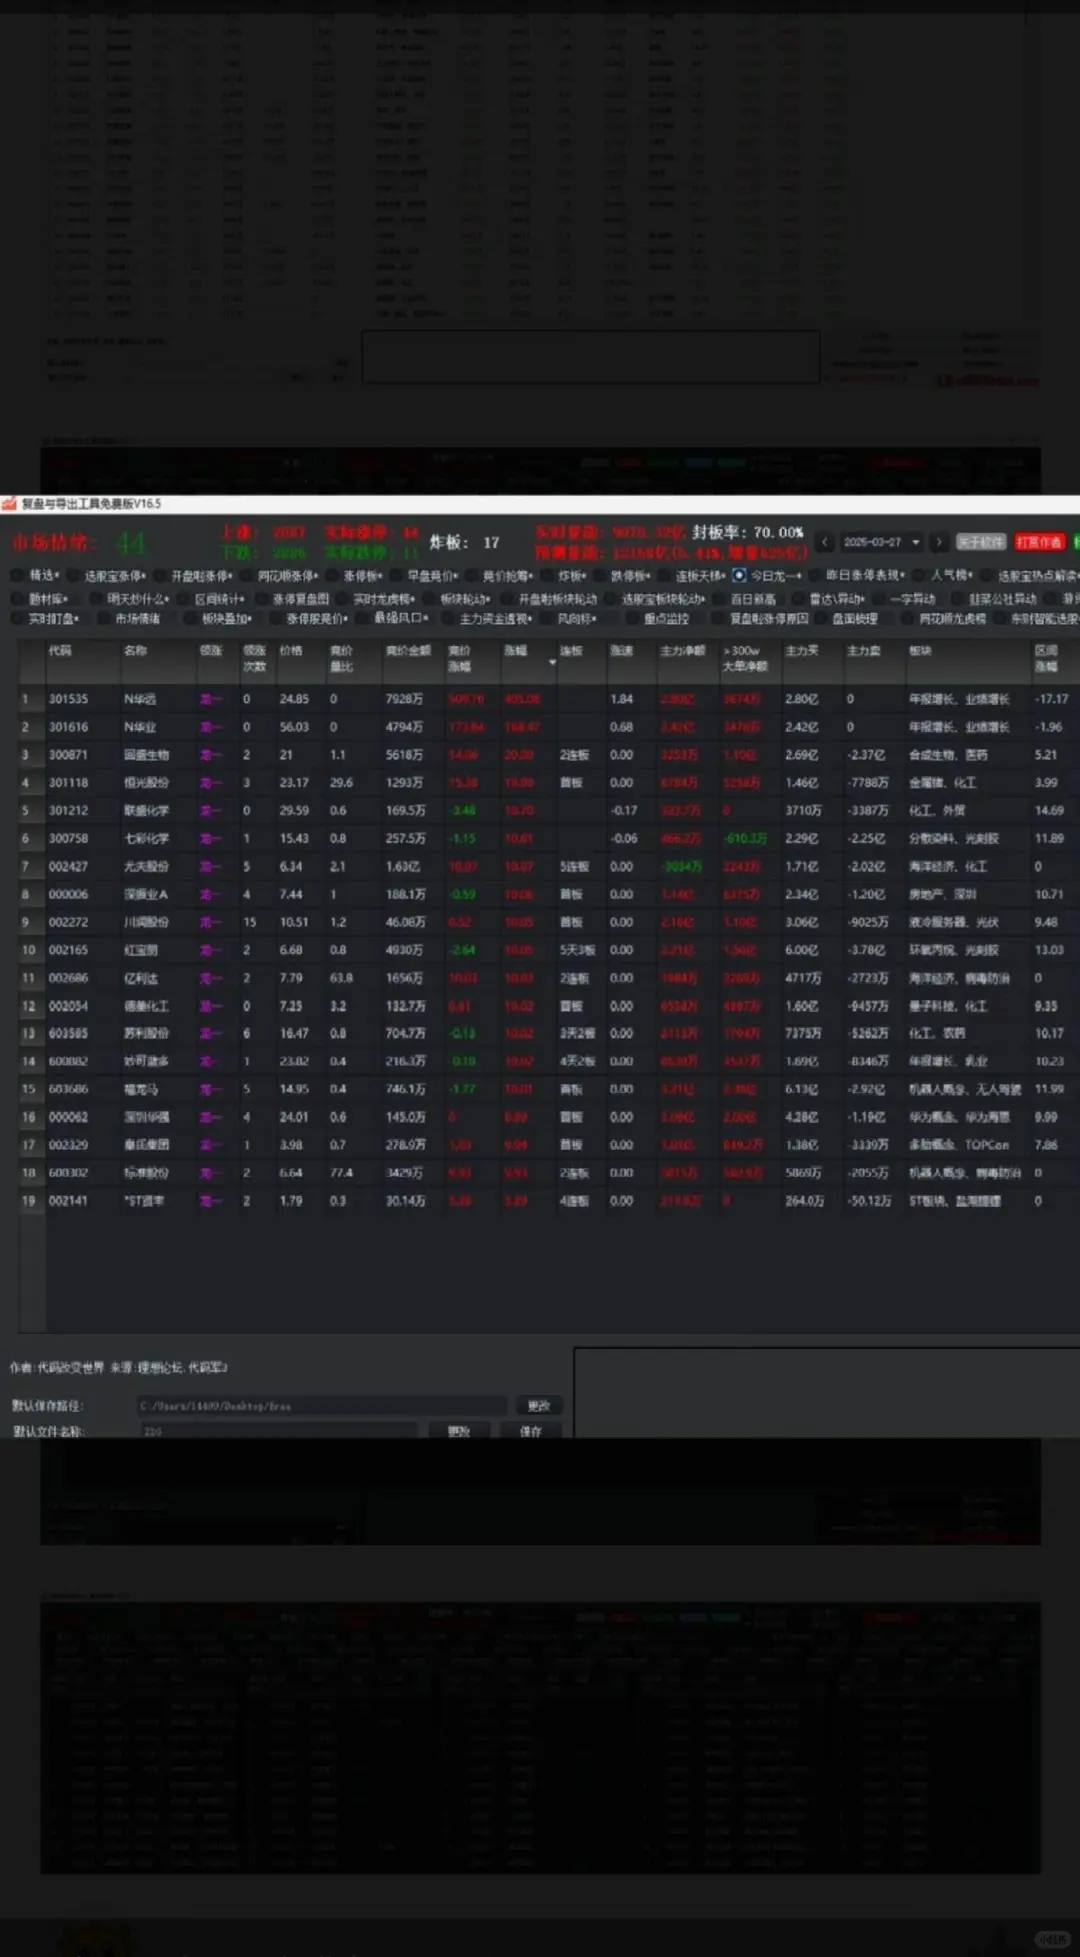
Task: Focus the default save path field
Action: coord(322,1405)
